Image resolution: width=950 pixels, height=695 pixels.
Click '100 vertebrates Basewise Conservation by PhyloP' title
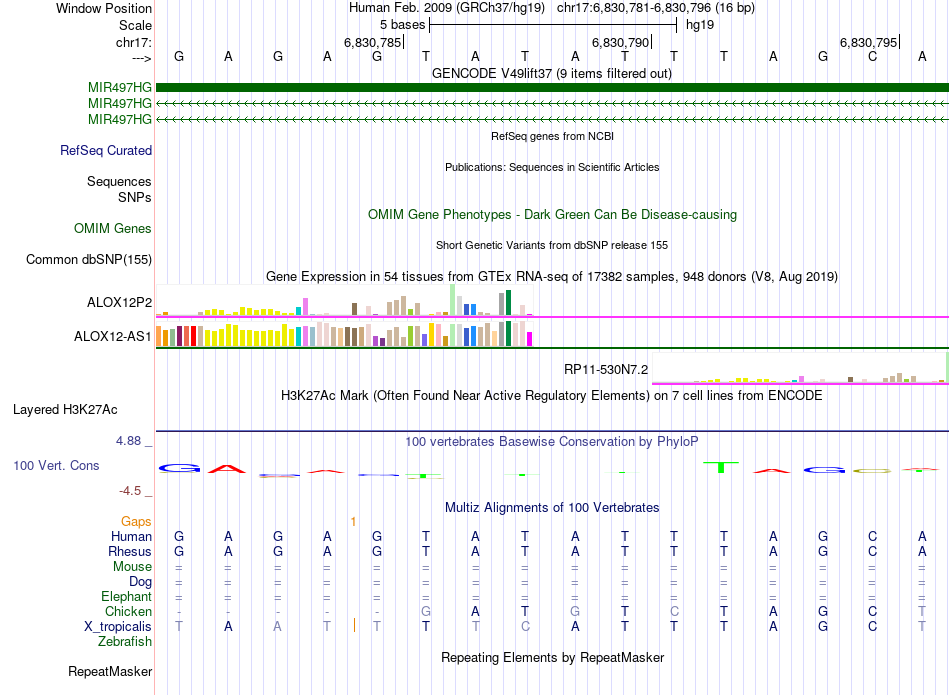point(552,442)
